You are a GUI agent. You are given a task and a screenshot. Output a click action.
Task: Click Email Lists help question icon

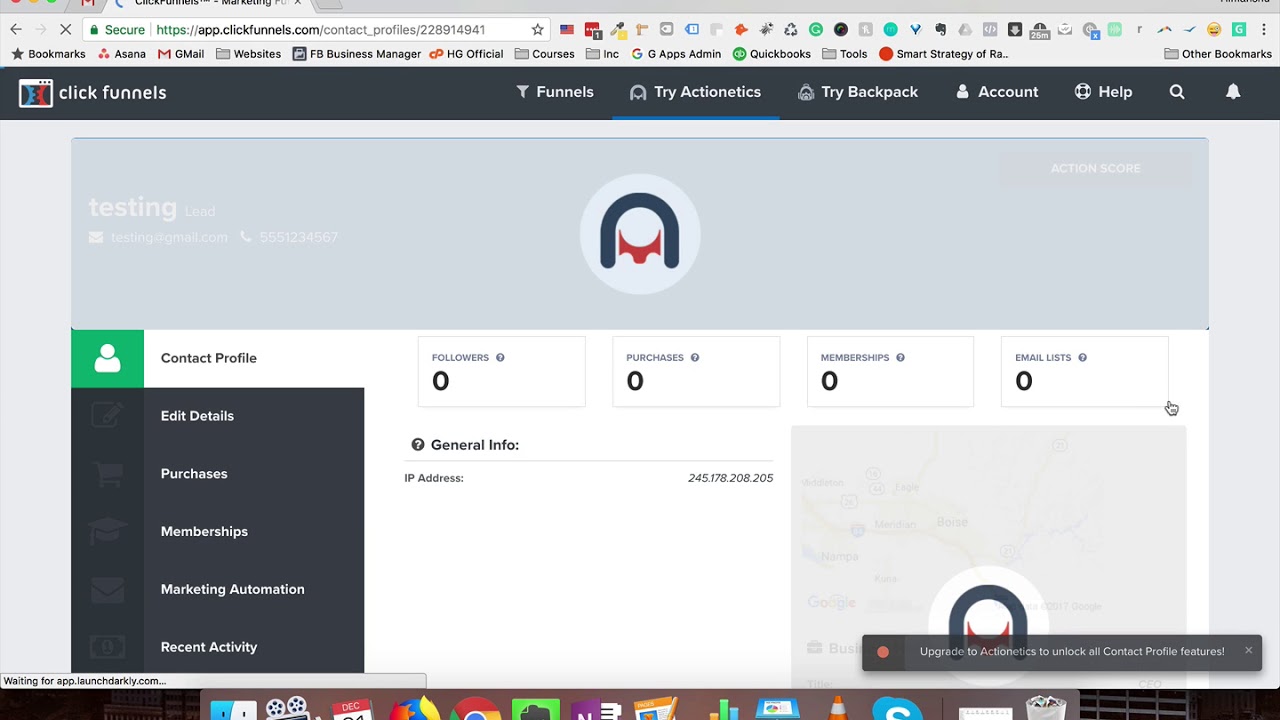click(1082, 357)
